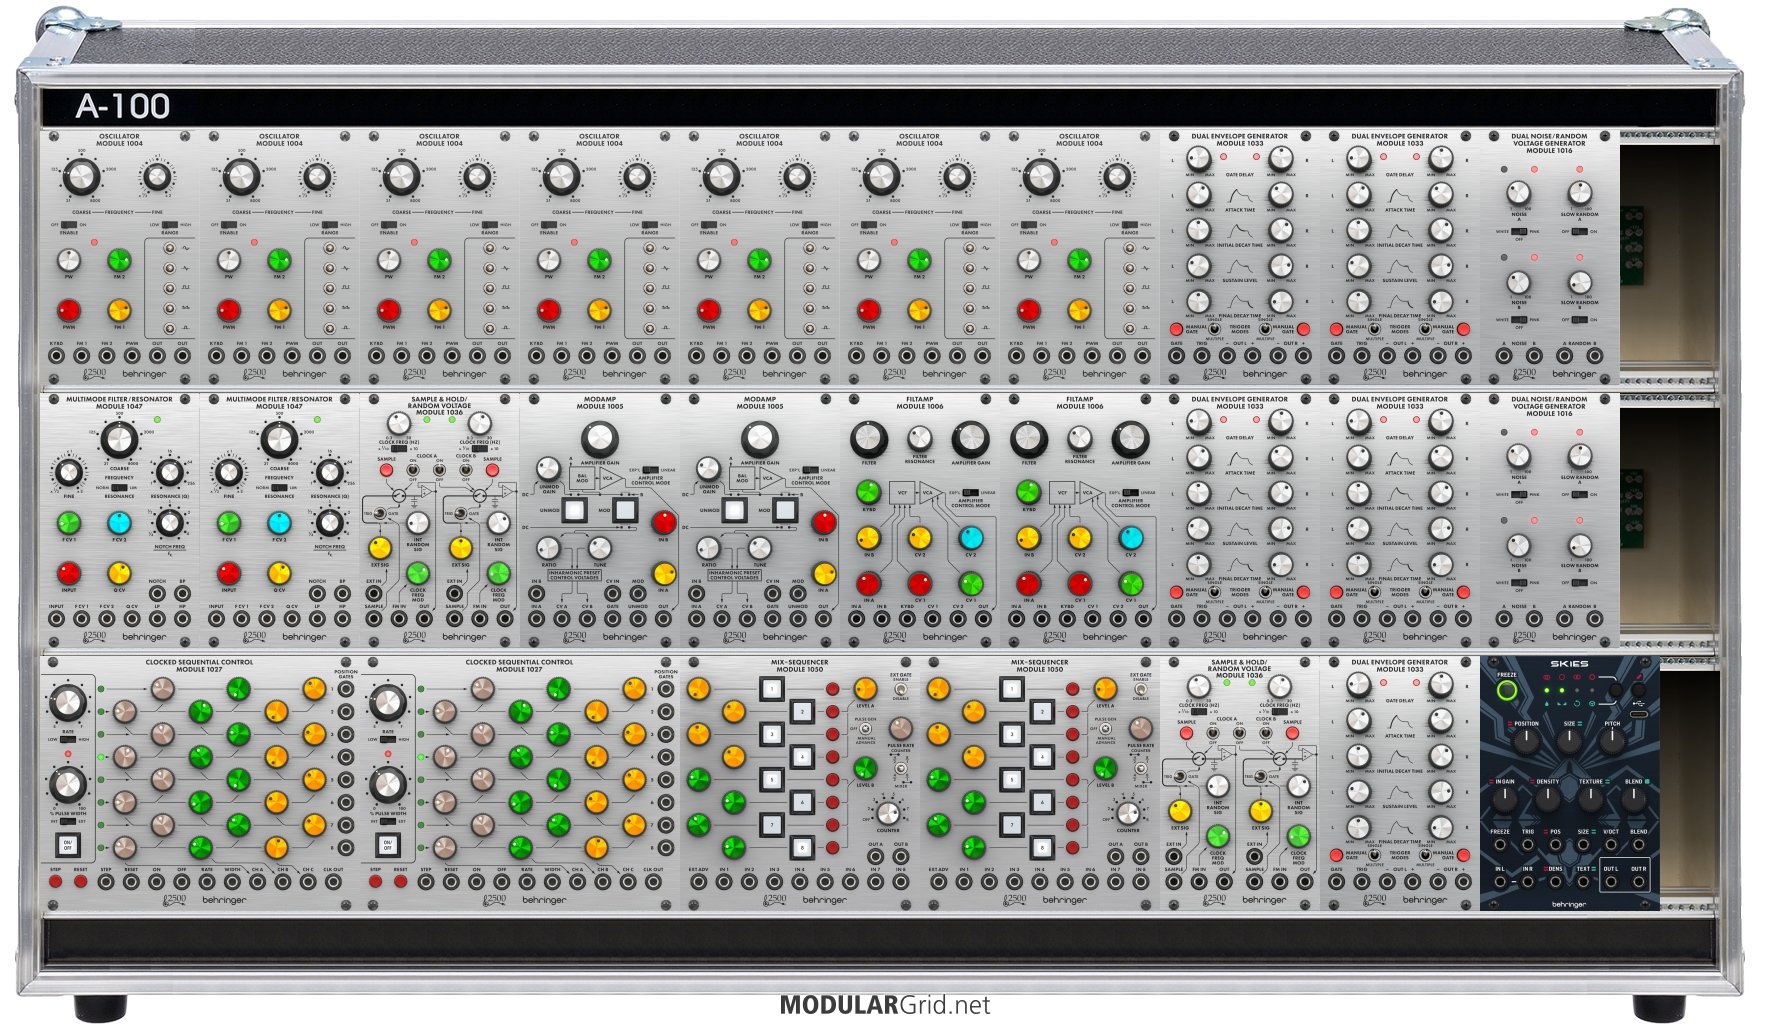1771x1026 pixels.
Task: Click the LEVEL A knob on left Mix-Sequencer
Action: coord(865,688)
